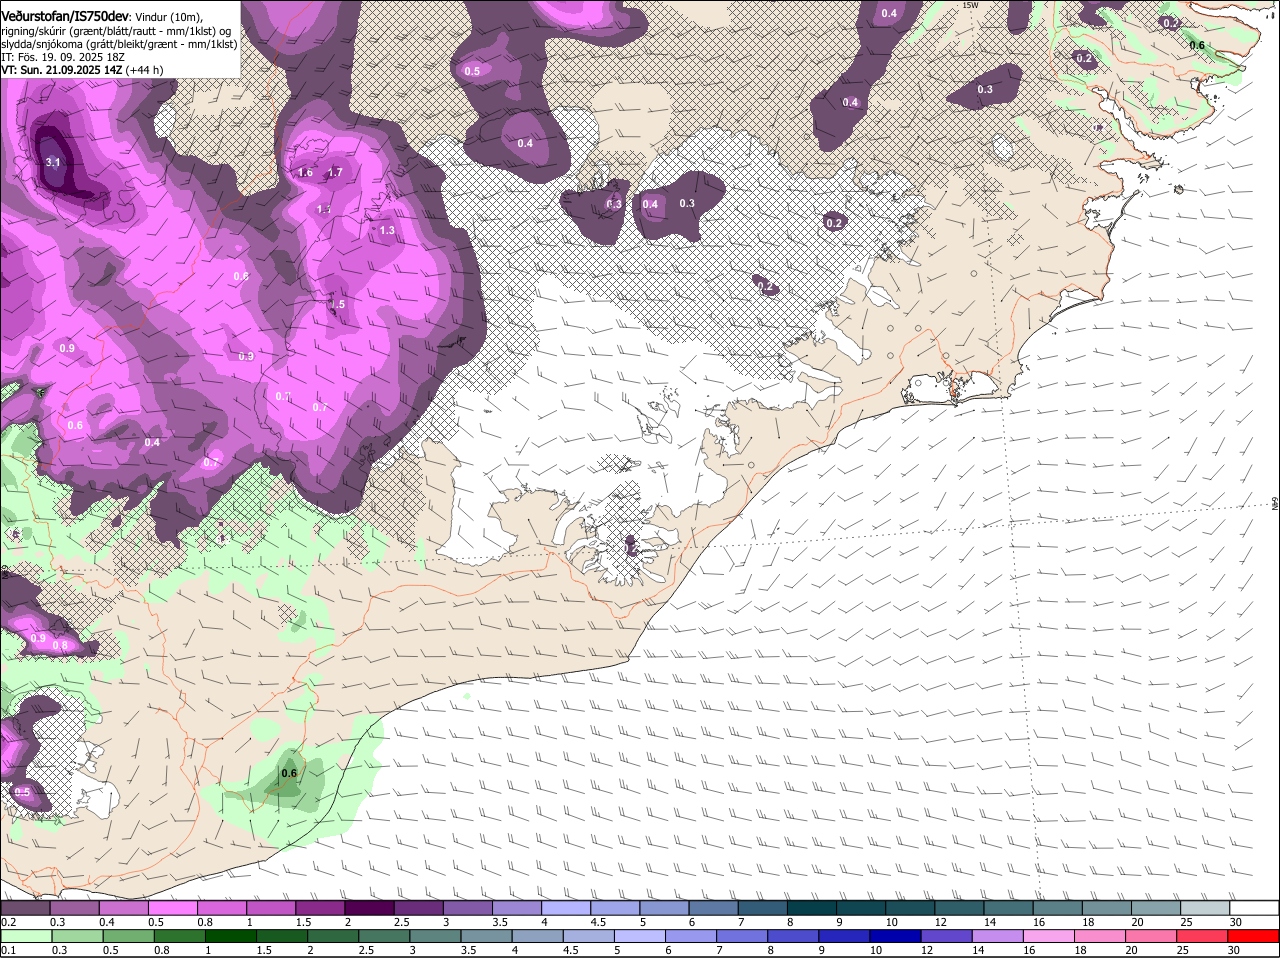Pick upper legend row swatch labeled 2.5
This screenshot has height=958, width=1280.
(x=418, y=908)
